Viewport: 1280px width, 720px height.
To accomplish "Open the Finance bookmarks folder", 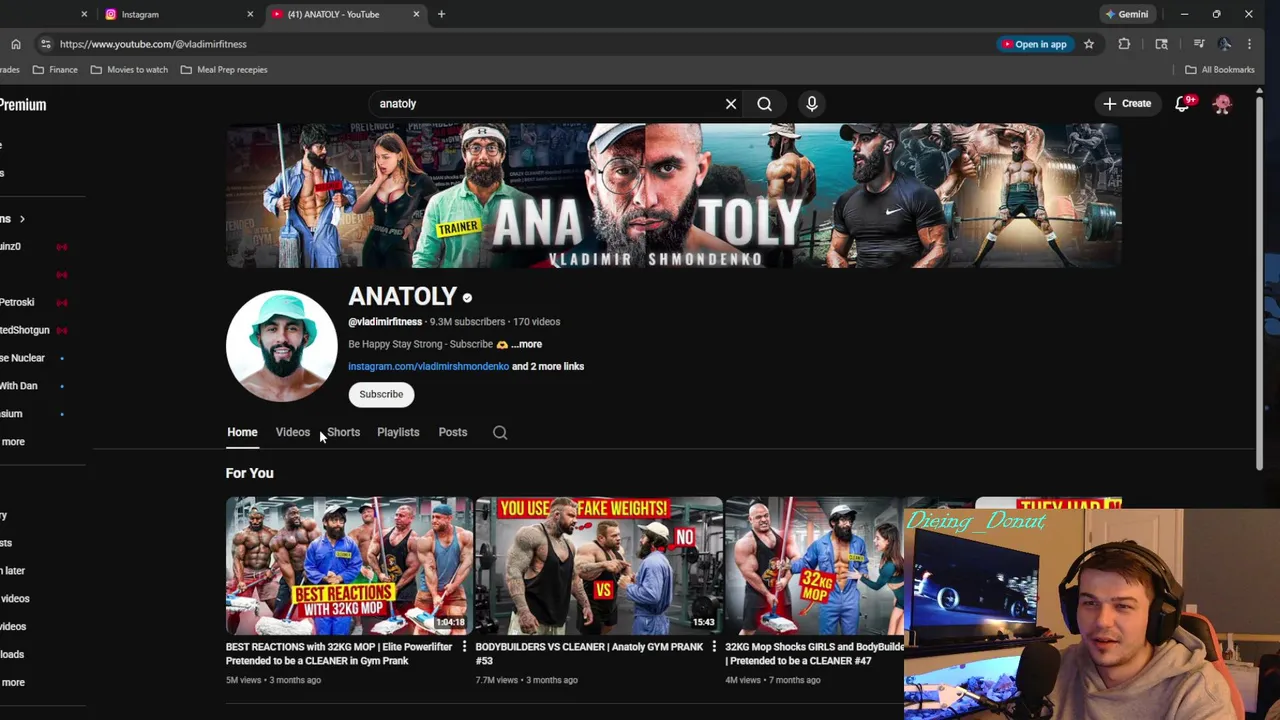I will click(x=55, y=70).
